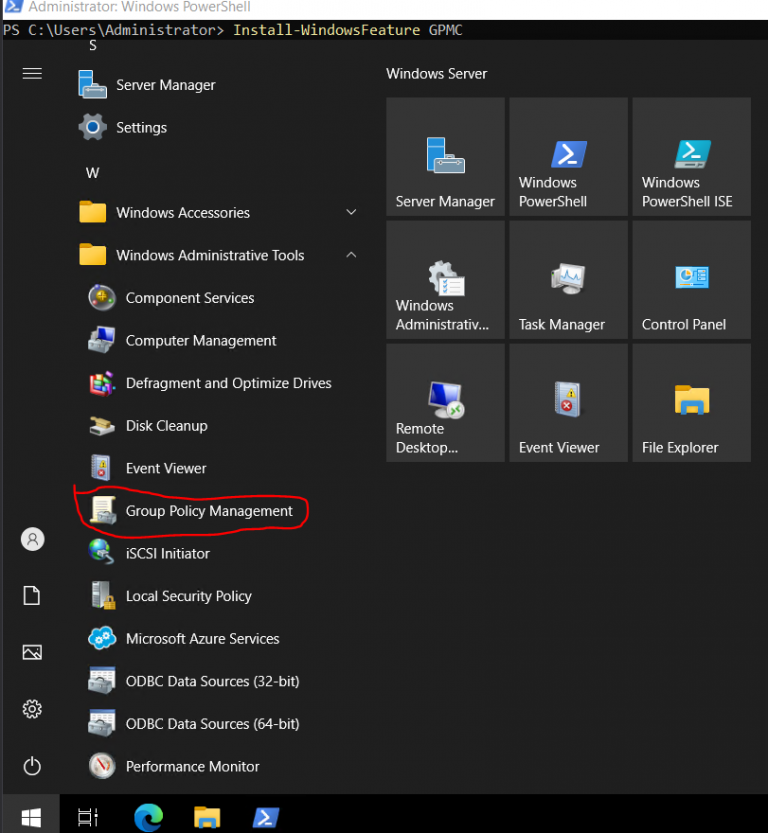
Task: Open Disk Cleanup
Action: [x=165, y=425]
